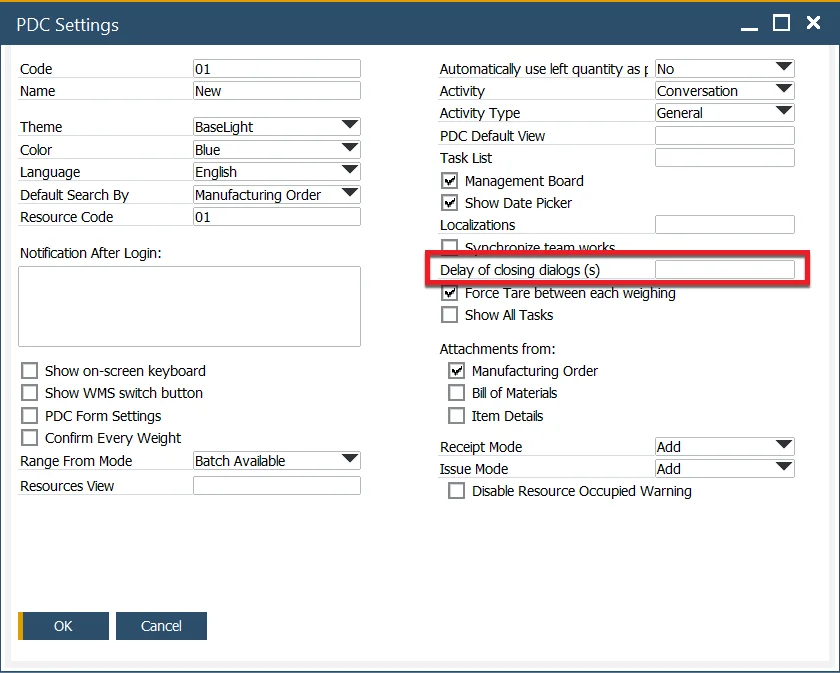This screenshot has height=673, width=840.
Task: Click the Notification After Login text area
Action: [x=190, y=306]
